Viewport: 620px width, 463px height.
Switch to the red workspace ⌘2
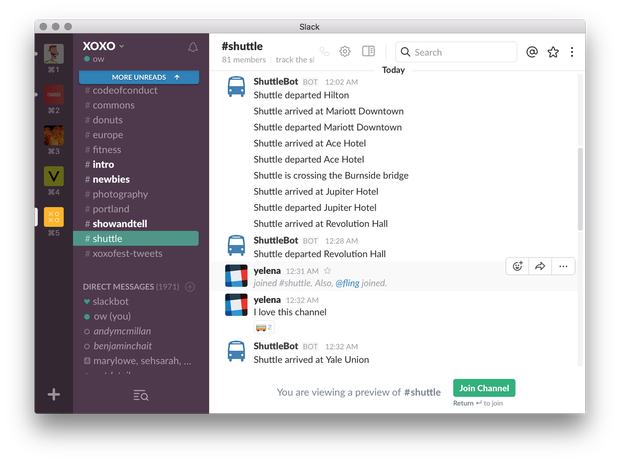(x=53, y=94)
